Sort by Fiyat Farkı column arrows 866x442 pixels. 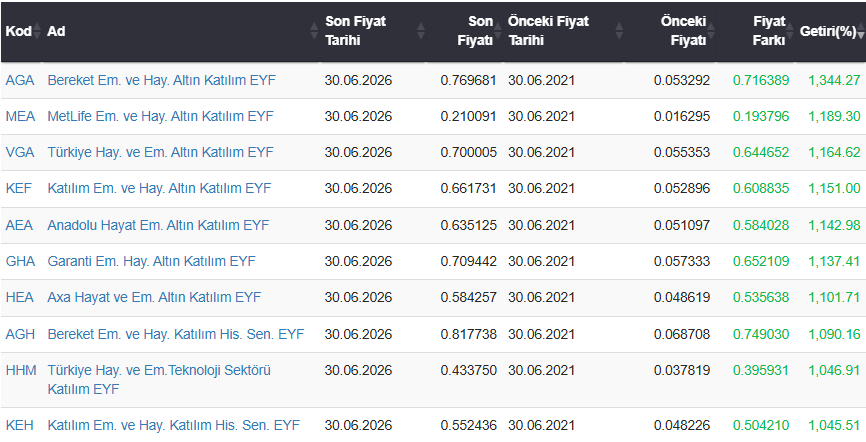click(790, 31)
